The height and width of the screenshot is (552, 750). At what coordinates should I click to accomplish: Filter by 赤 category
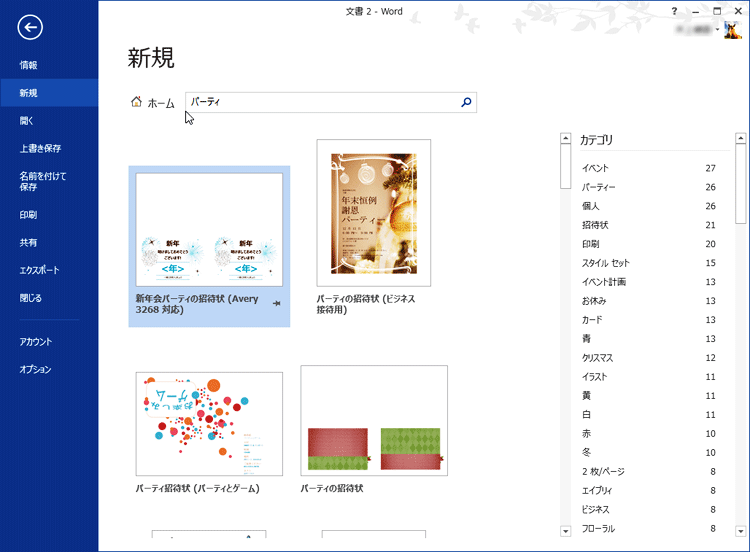click(649, 434)
